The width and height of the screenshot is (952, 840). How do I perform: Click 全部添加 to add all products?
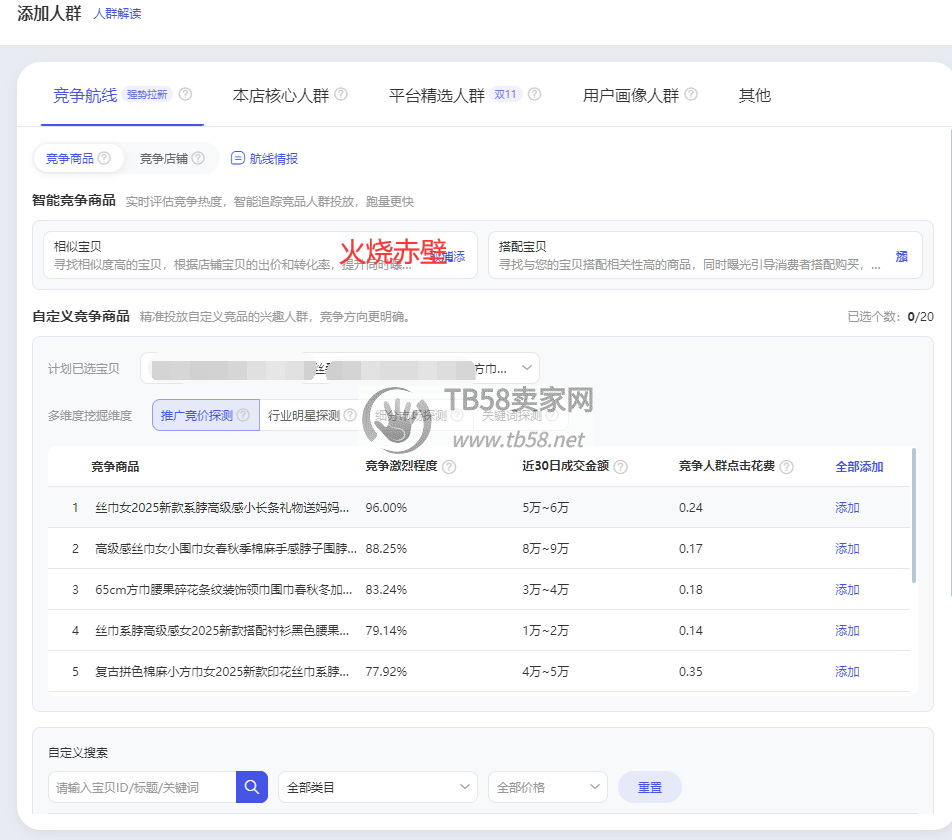[x=859, y=467]
